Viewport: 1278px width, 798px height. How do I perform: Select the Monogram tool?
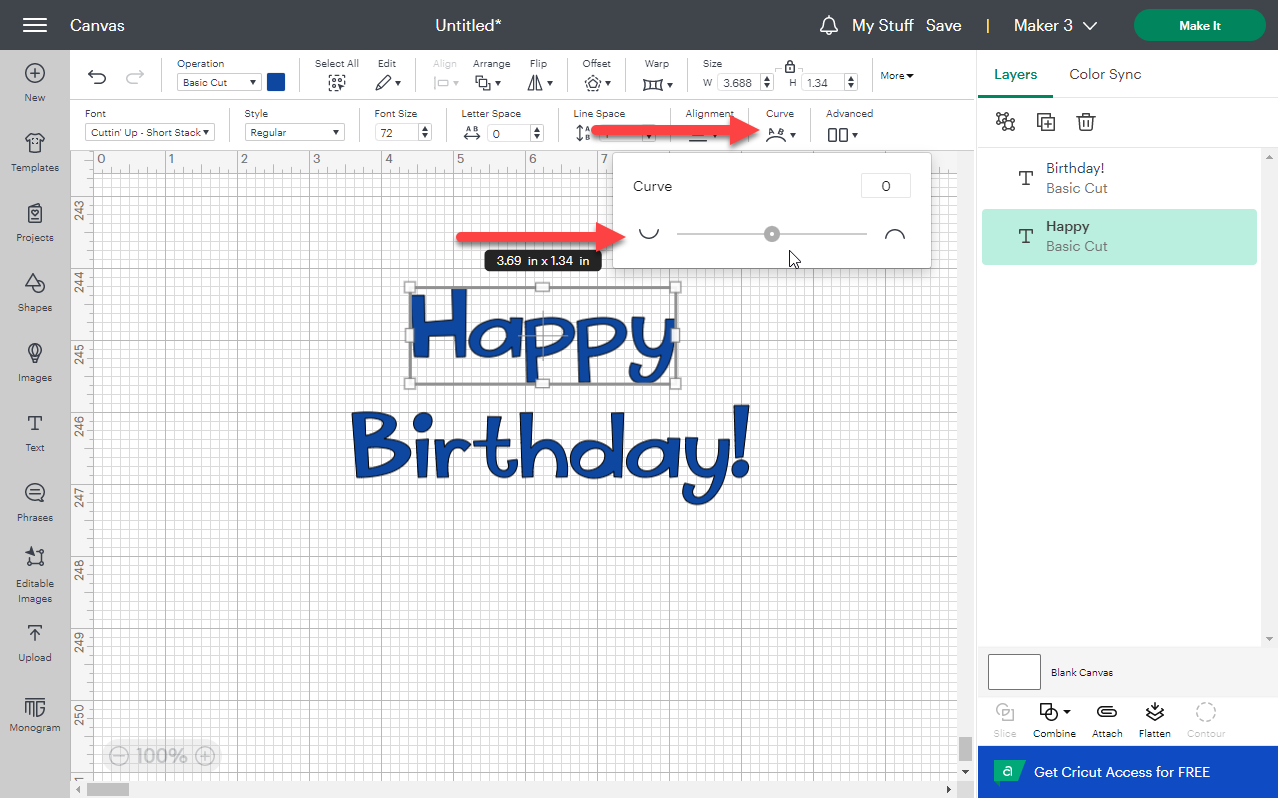click(x=34, y=712)
